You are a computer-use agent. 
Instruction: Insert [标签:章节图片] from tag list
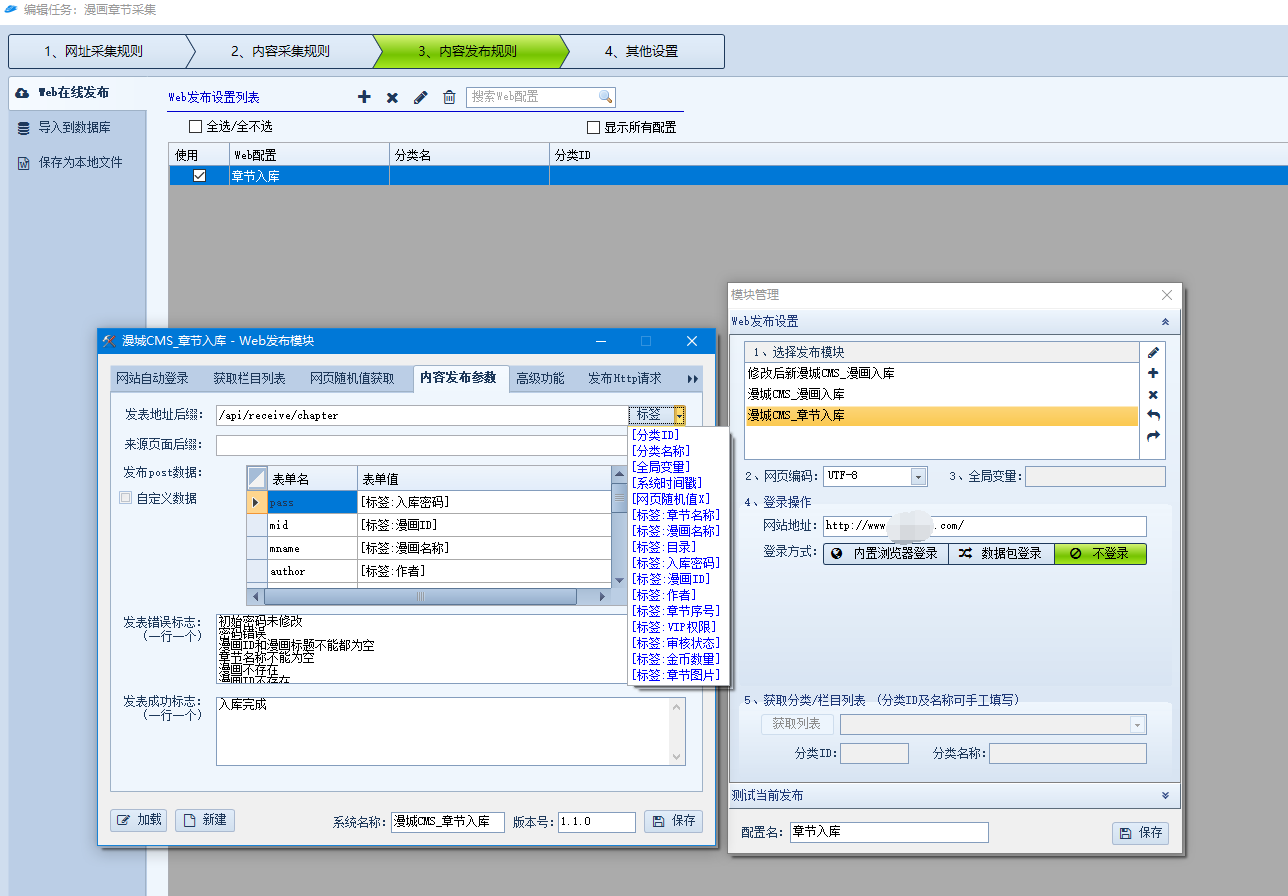point(675,675)
